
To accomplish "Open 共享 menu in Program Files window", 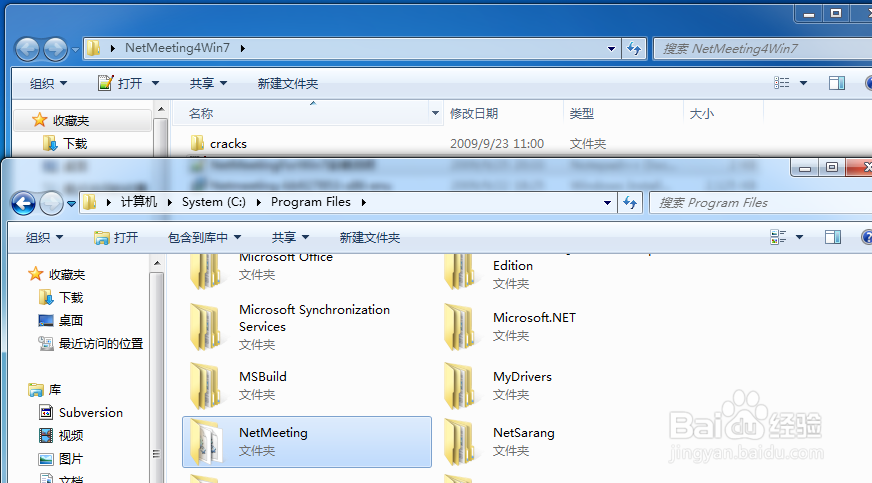I will (x=290, y=238).
